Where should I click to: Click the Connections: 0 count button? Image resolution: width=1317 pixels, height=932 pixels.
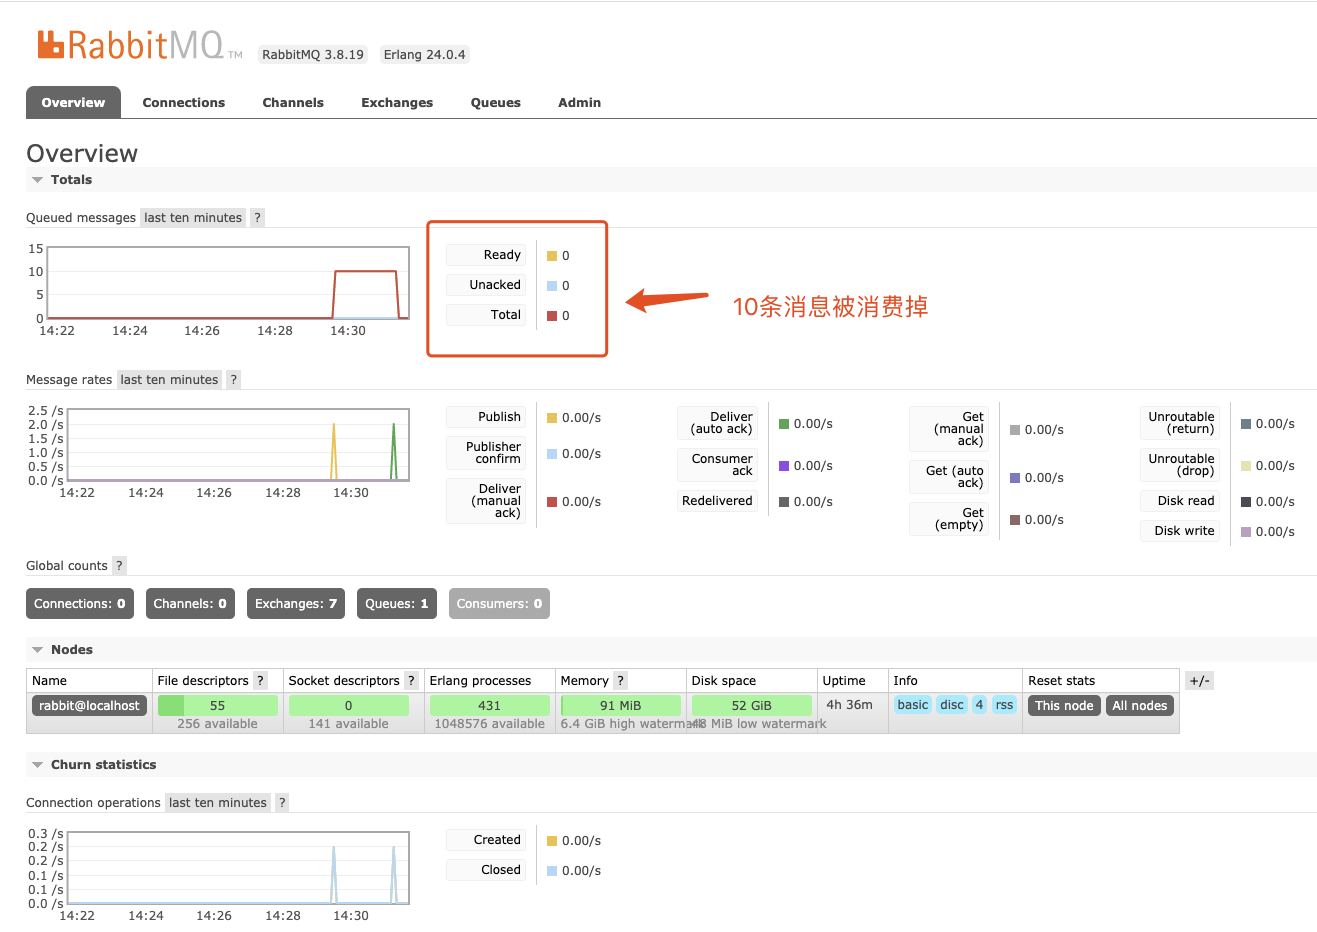80,604
